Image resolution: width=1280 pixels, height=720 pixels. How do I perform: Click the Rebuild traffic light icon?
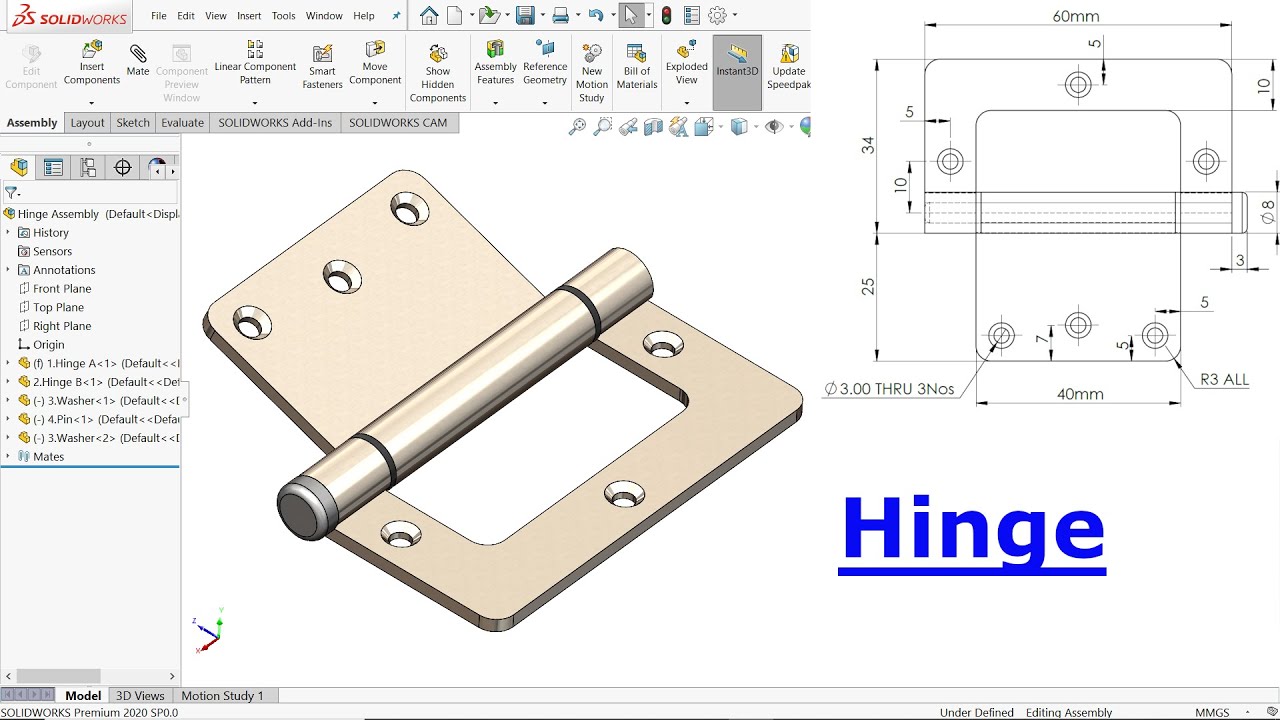tap(666, 15)
